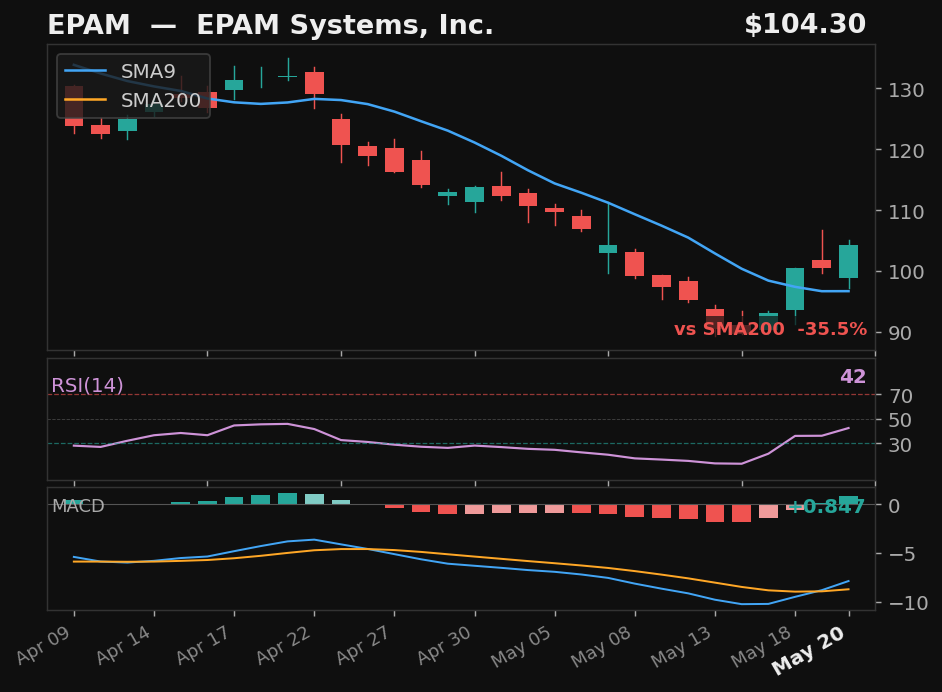Click the RSI 70 axis label

coord(901,396)
